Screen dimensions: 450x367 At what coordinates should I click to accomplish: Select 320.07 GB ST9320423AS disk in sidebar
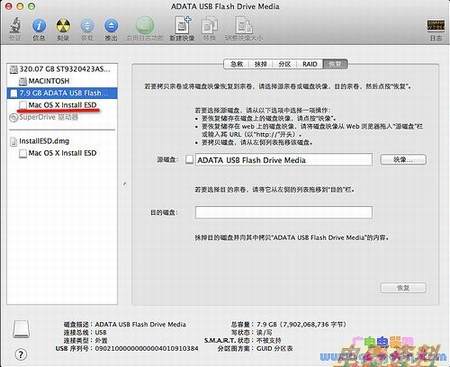[62, 69]
